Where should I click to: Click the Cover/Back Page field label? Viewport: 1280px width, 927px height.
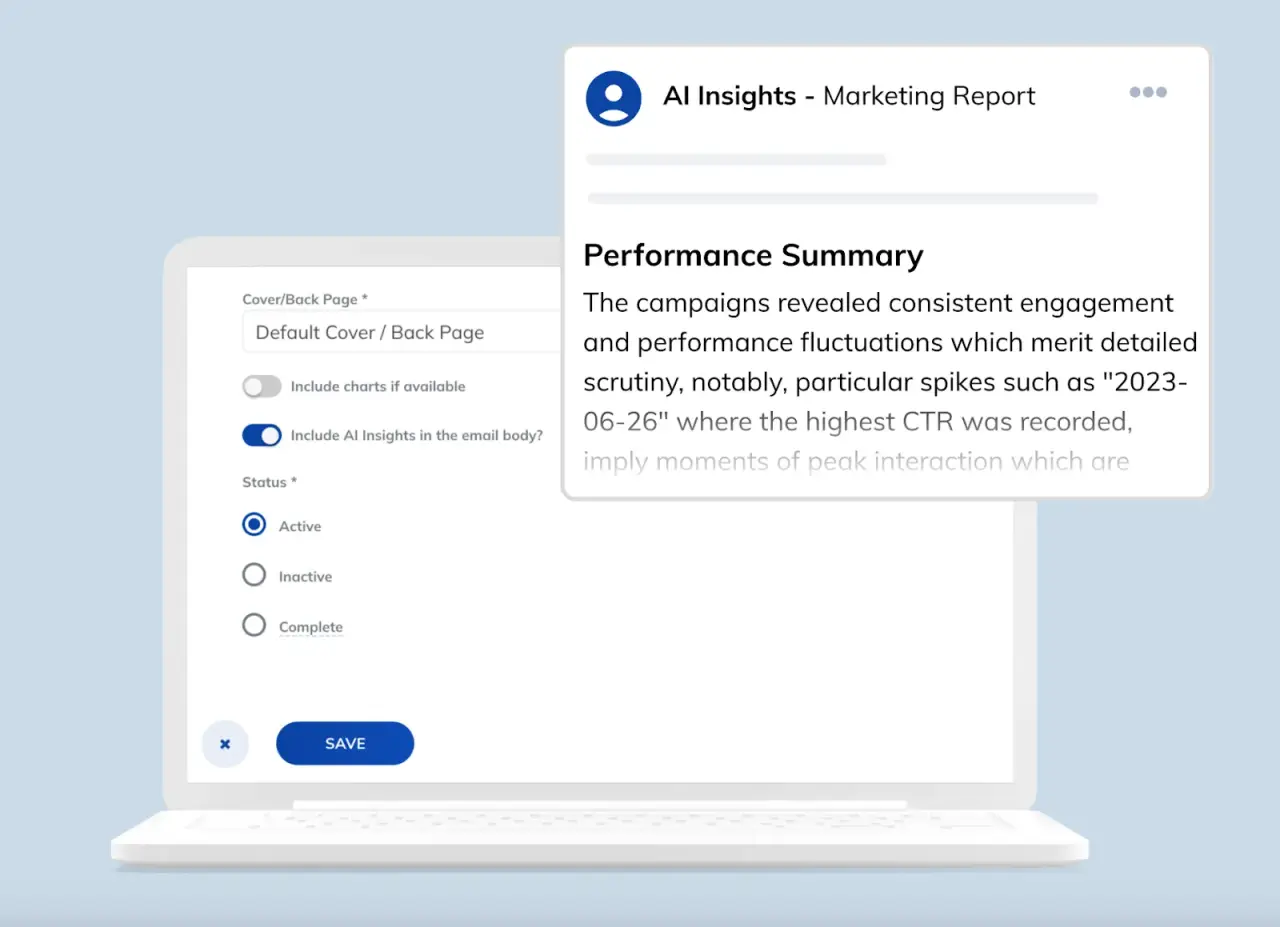pos(305,299)
